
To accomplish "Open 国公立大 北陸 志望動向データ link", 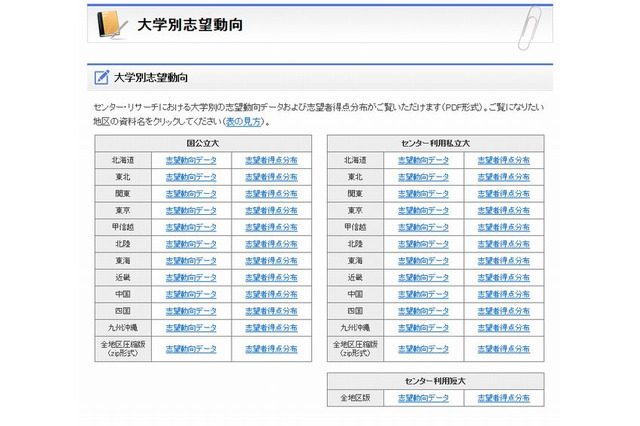I will [x=191, y=244].
